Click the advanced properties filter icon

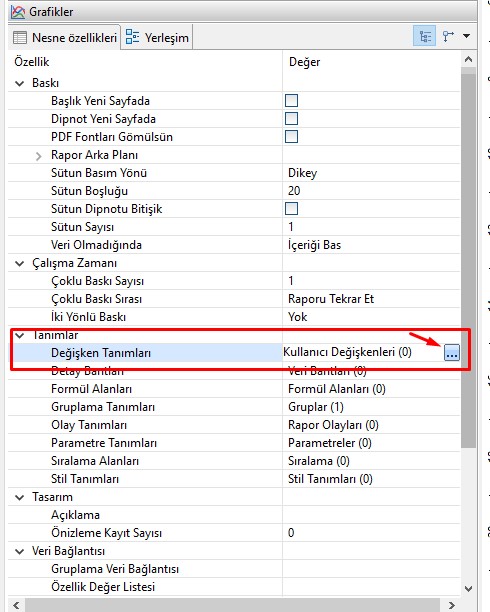click(448, 37)
